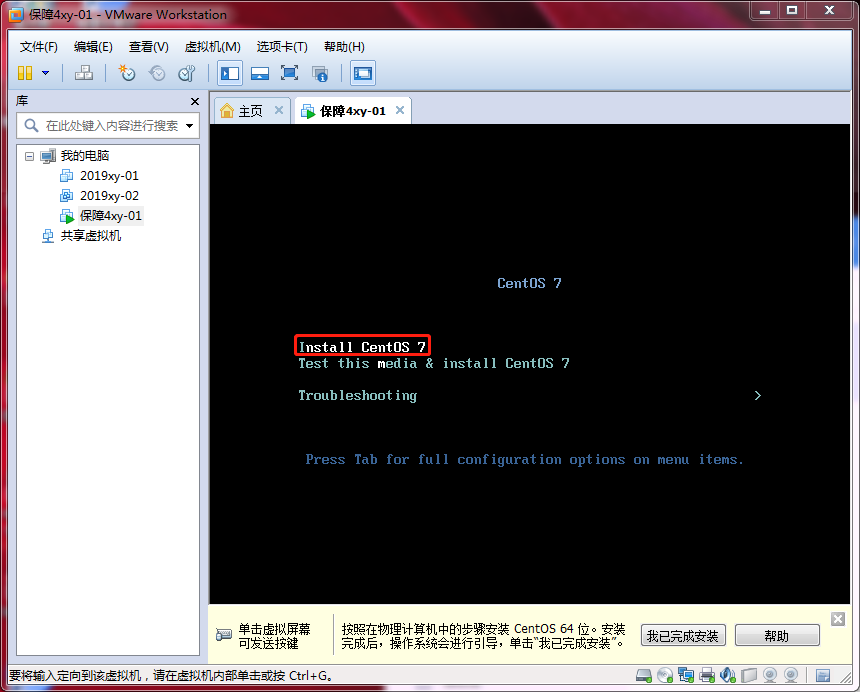Image resolution: width=860 pixels, height=692 pixels.
Task: Maximize the VMware Workstation window
Action: (x=792, y=10)
